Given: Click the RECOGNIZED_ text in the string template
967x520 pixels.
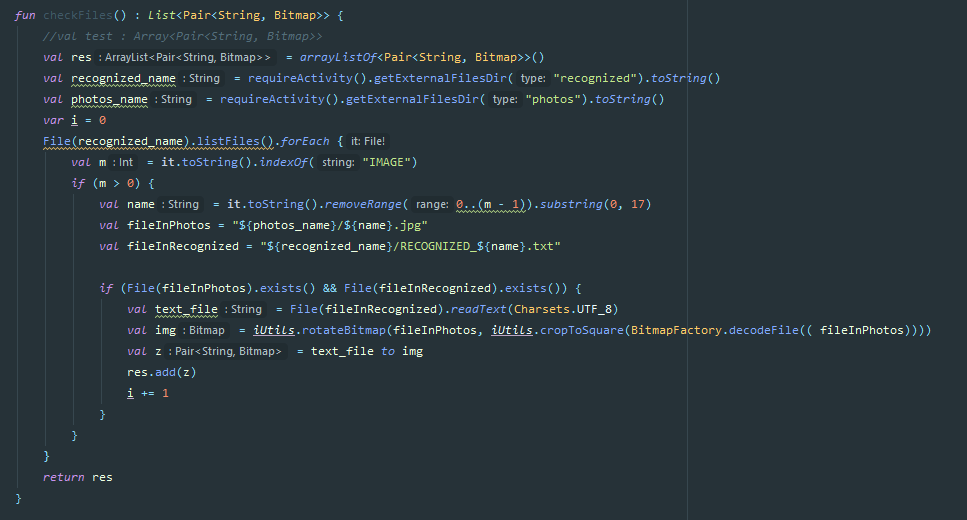Looking at the screenshot, I should tap(438, 246).
